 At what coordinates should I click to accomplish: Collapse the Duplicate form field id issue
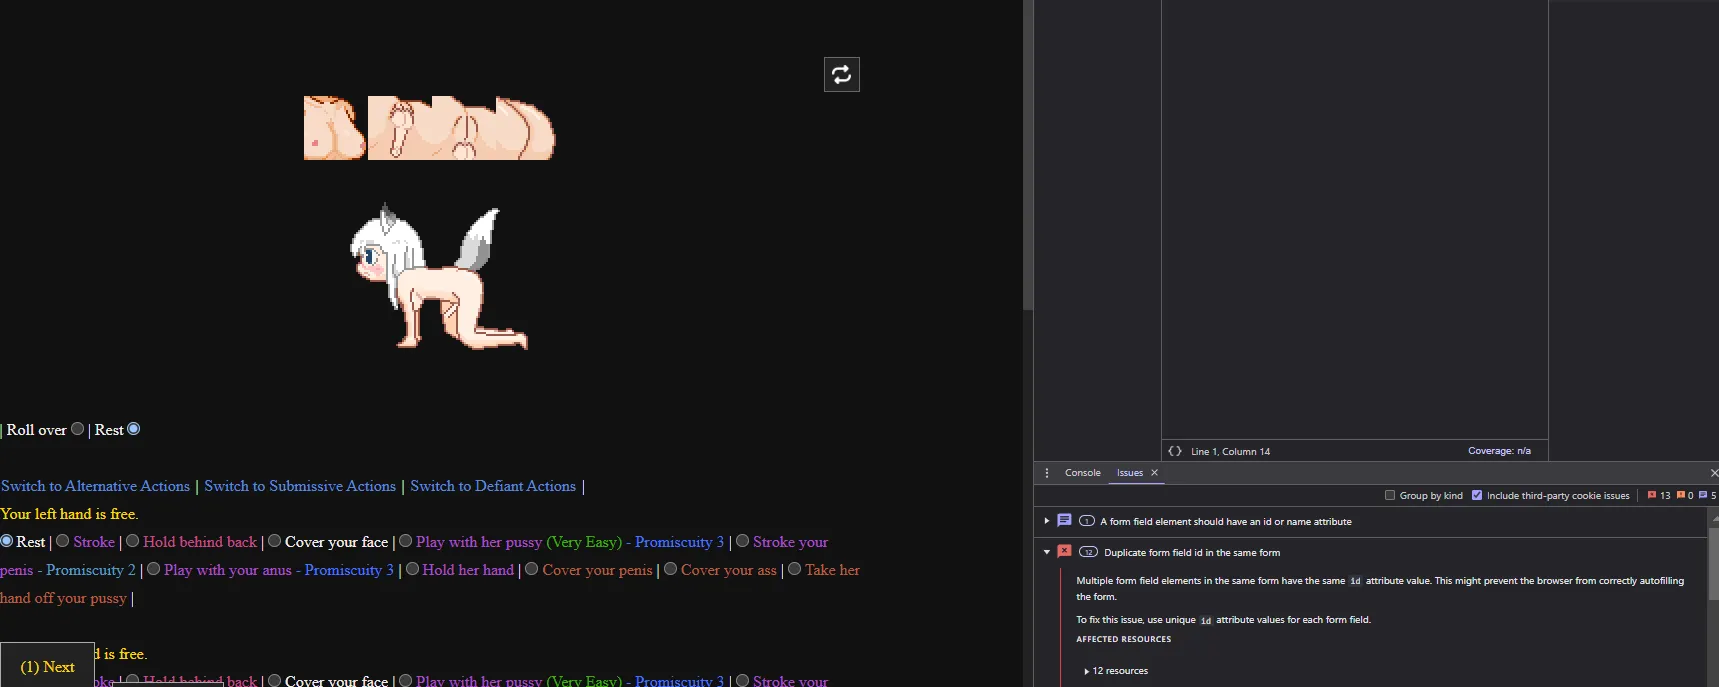tap(1046, 552)
